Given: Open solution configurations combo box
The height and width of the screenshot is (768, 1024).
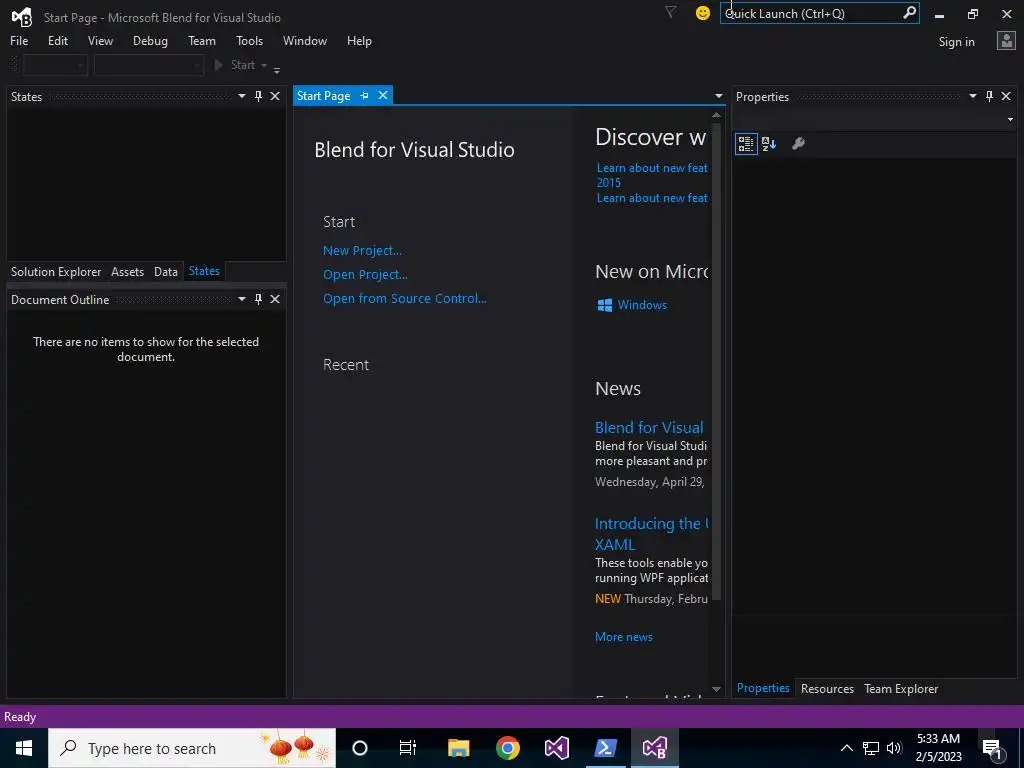Looking at the screenshot, I should (x=56, y=65).
